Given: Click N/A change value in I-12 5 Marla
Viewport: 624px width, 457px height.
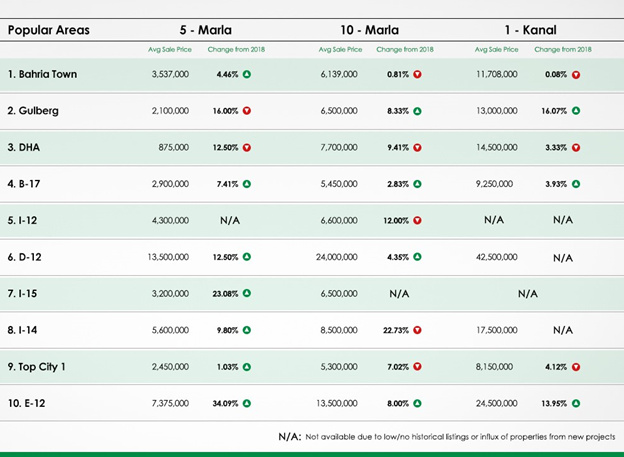Looking at the screenshot, I should click(230, 221).
